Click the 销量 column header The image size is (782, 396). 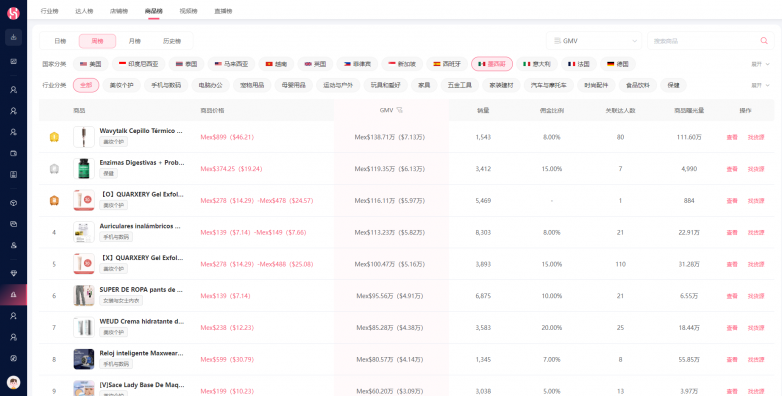pos(483,110)
